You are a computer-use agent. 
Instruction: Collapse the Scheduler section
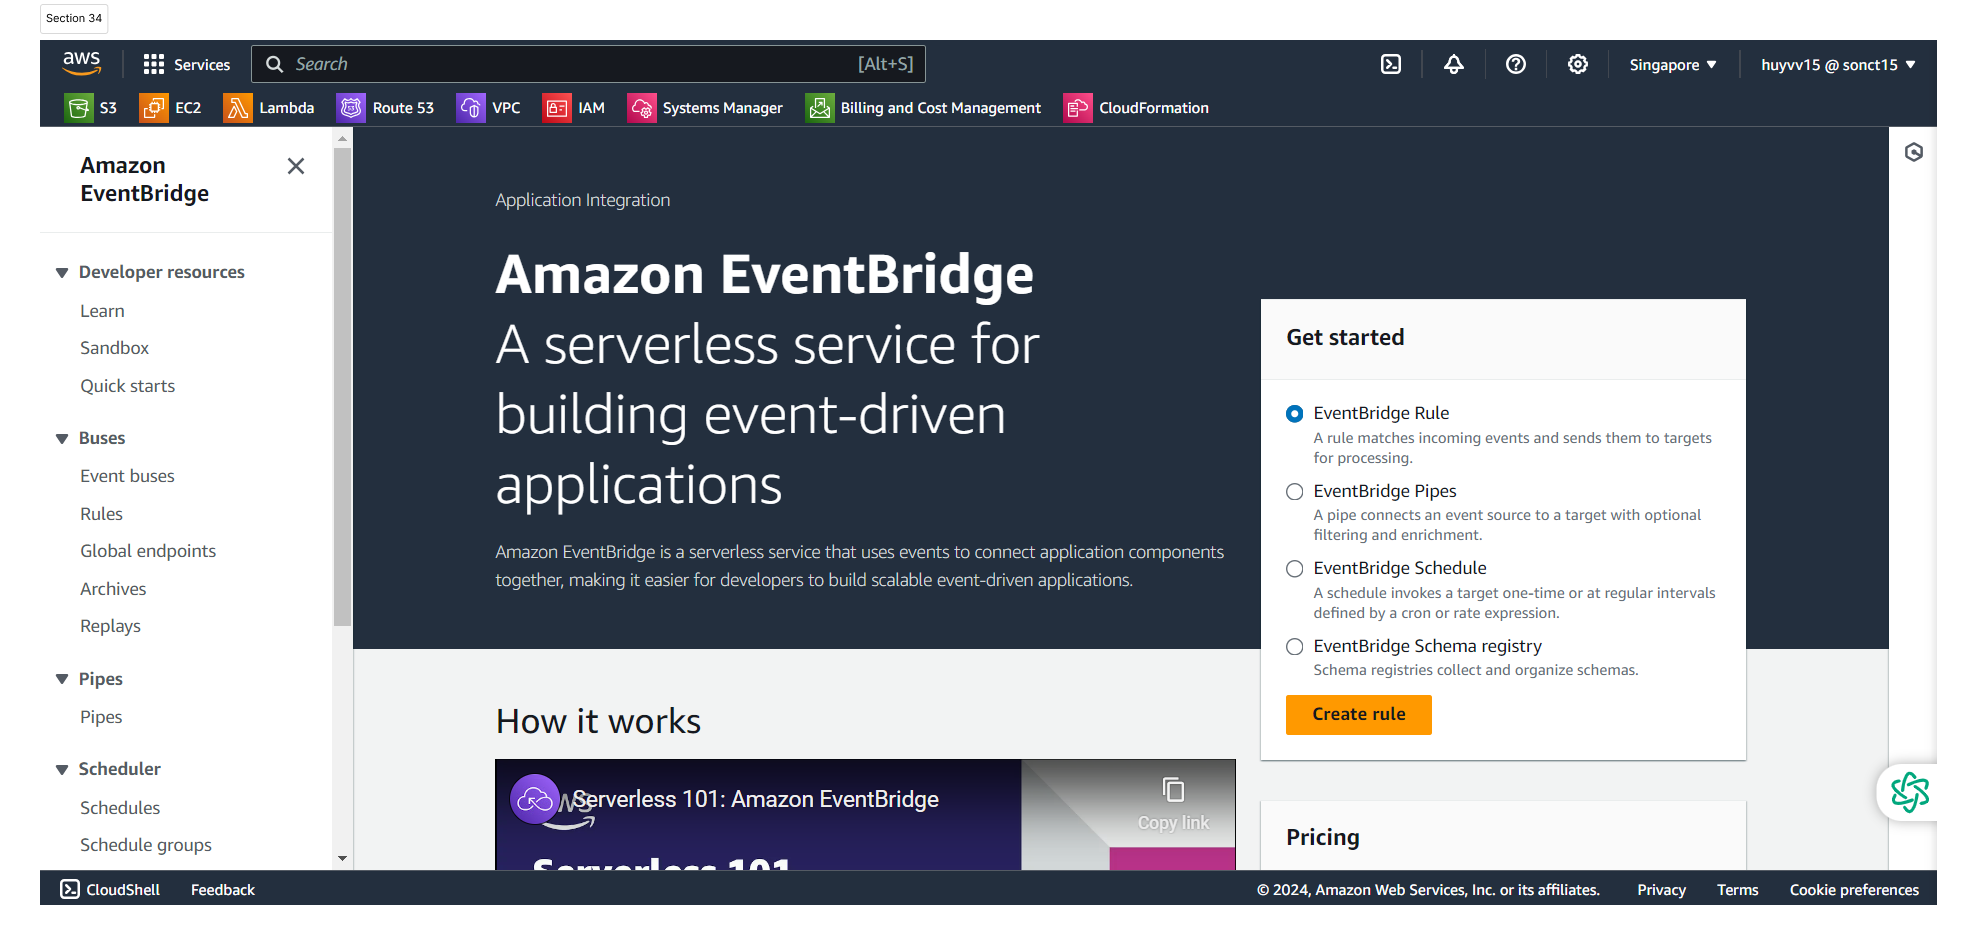[x=62, y=769]
